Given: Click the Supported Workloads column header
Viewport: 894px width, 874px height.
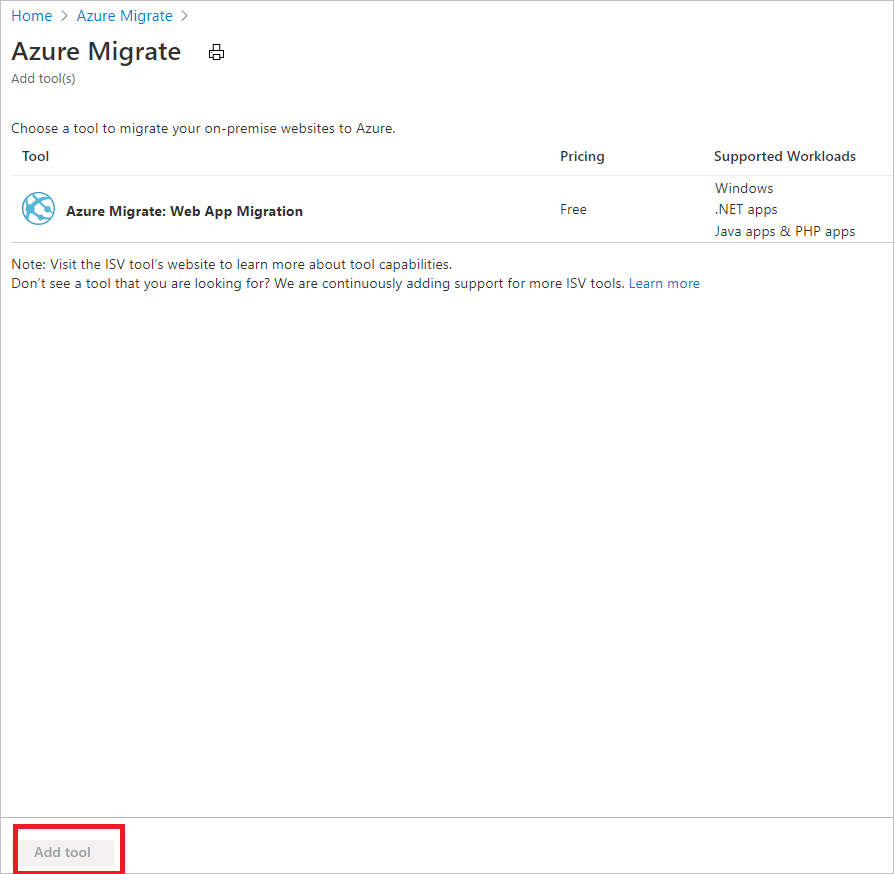Looking at the screenshot, I should click(x=784, y=156).
